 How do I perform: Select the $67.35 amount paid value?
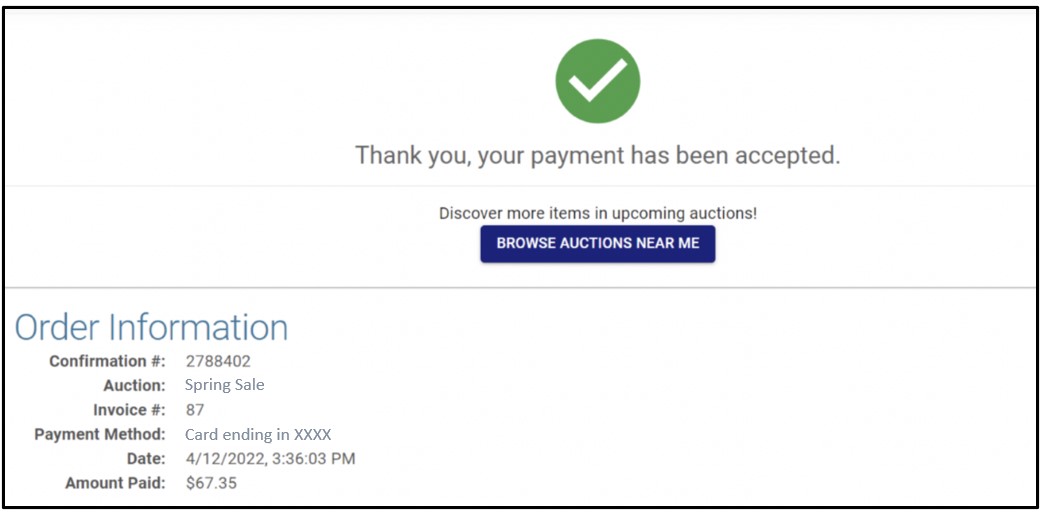tap(211, 483)
